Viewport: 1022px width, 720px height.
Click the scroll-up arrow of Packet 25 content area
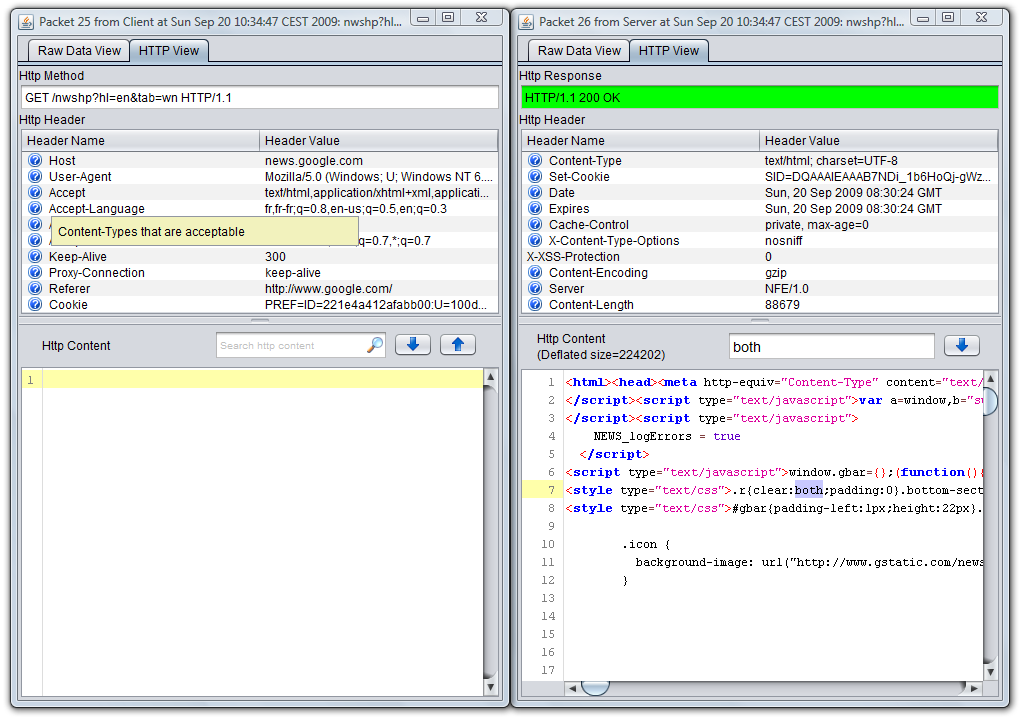(491, 377)
